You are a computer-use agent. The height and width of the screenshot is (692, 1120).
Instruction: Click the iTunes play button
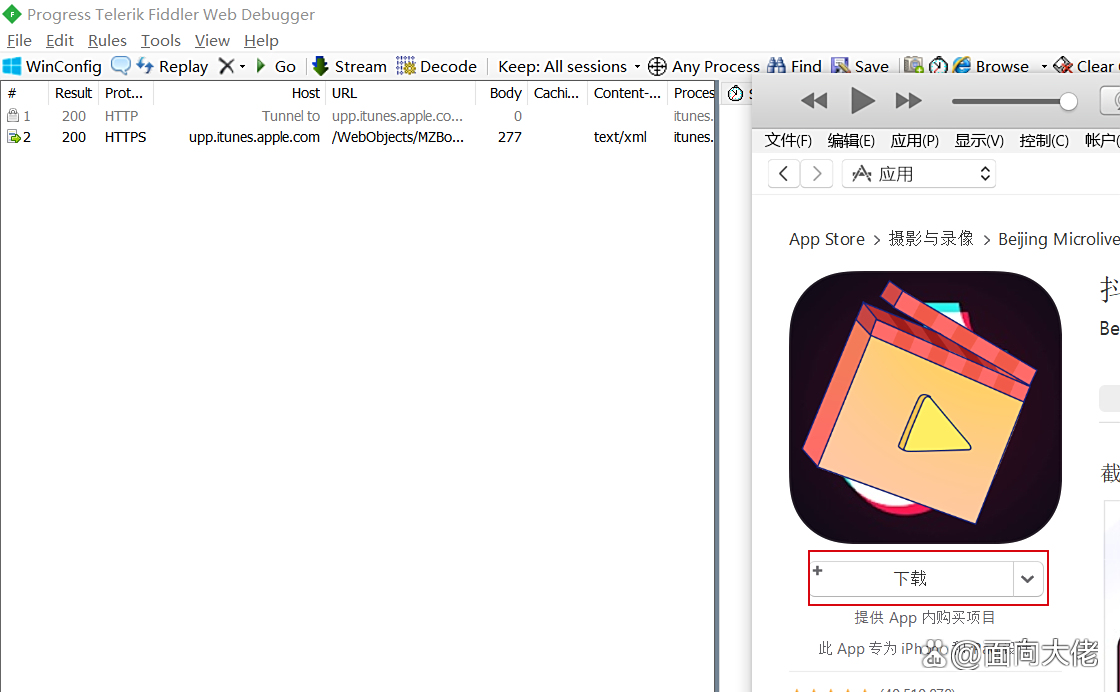pos(862,100)
